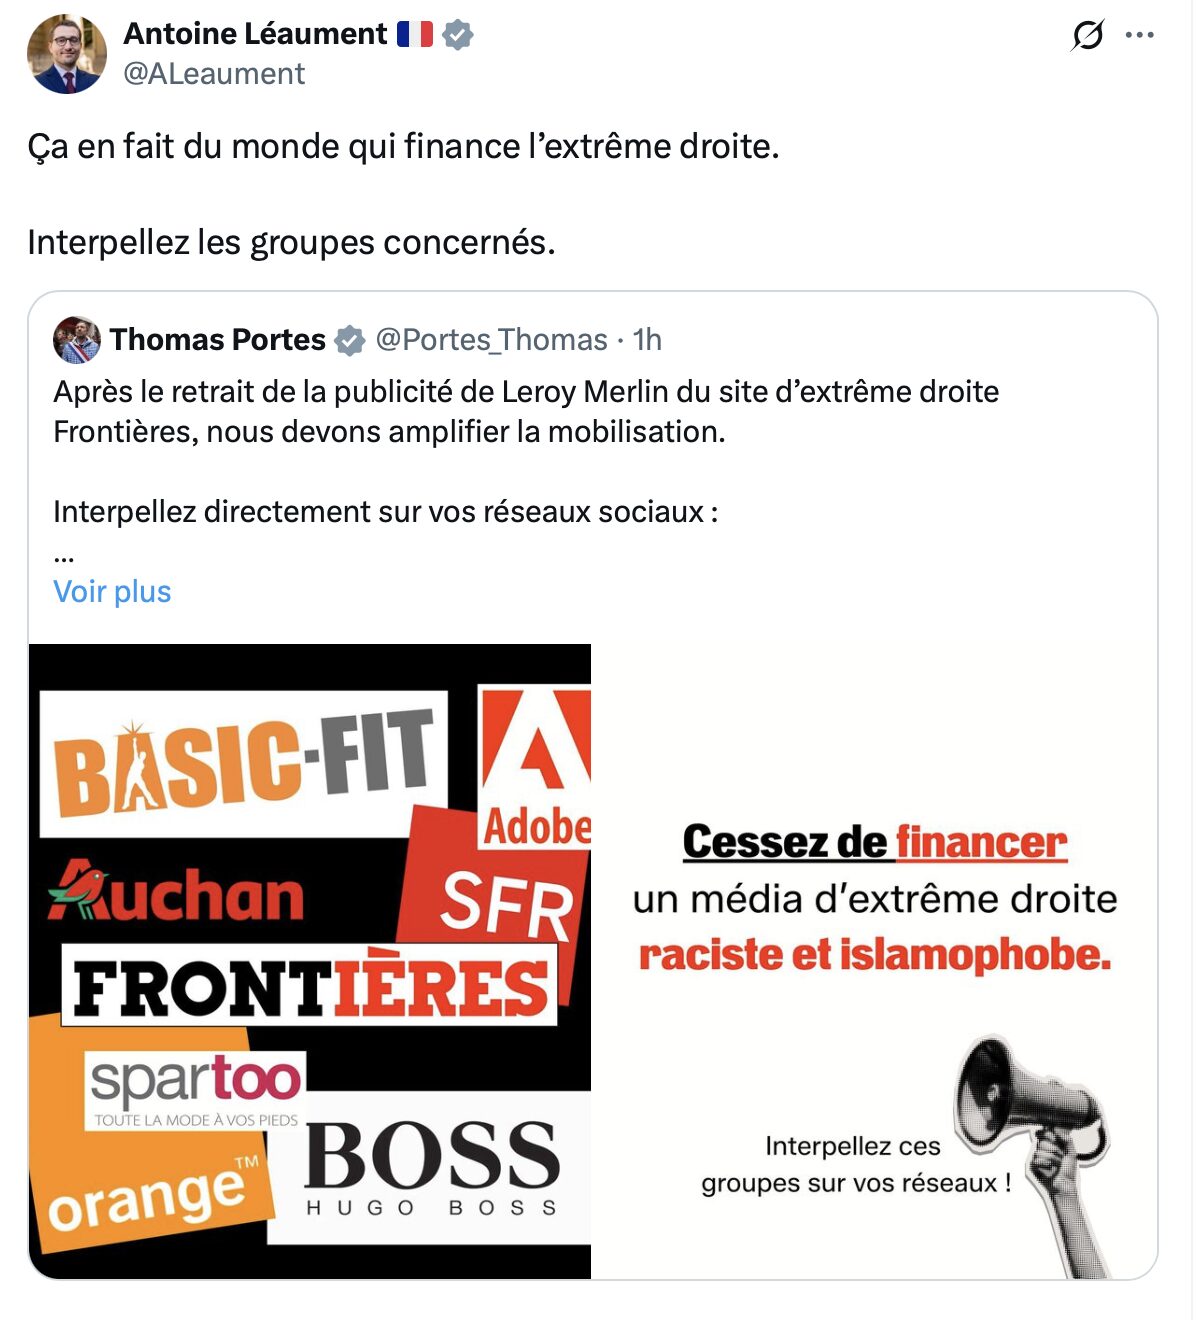This screenshot has width=1198, height=1320.
Task: Click the Thomas Portes display name
Action: (218, 340)
